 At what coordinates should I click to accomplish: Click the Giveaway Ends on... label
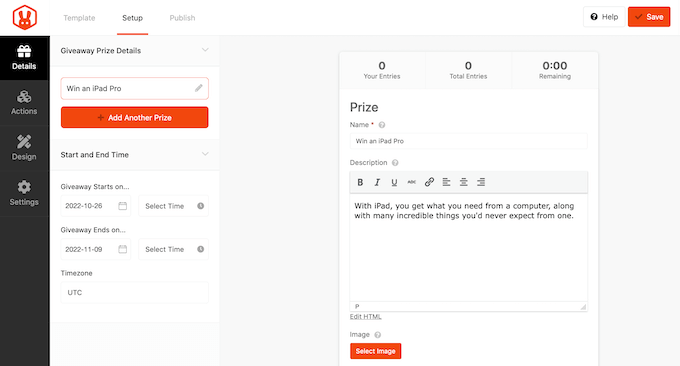pos(93,230)
